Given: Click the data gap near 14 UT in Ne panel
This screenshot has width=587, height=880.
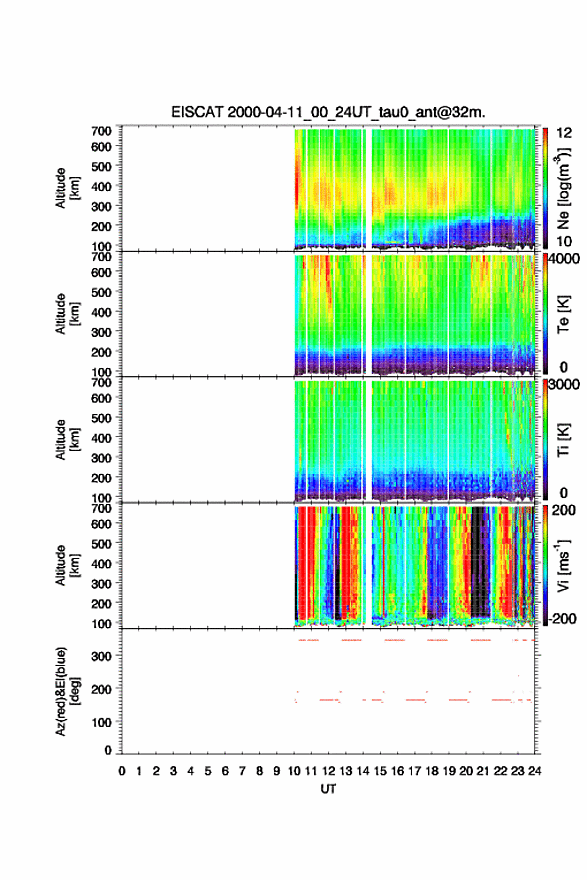Looking at the screenshot, I should 368,189.
